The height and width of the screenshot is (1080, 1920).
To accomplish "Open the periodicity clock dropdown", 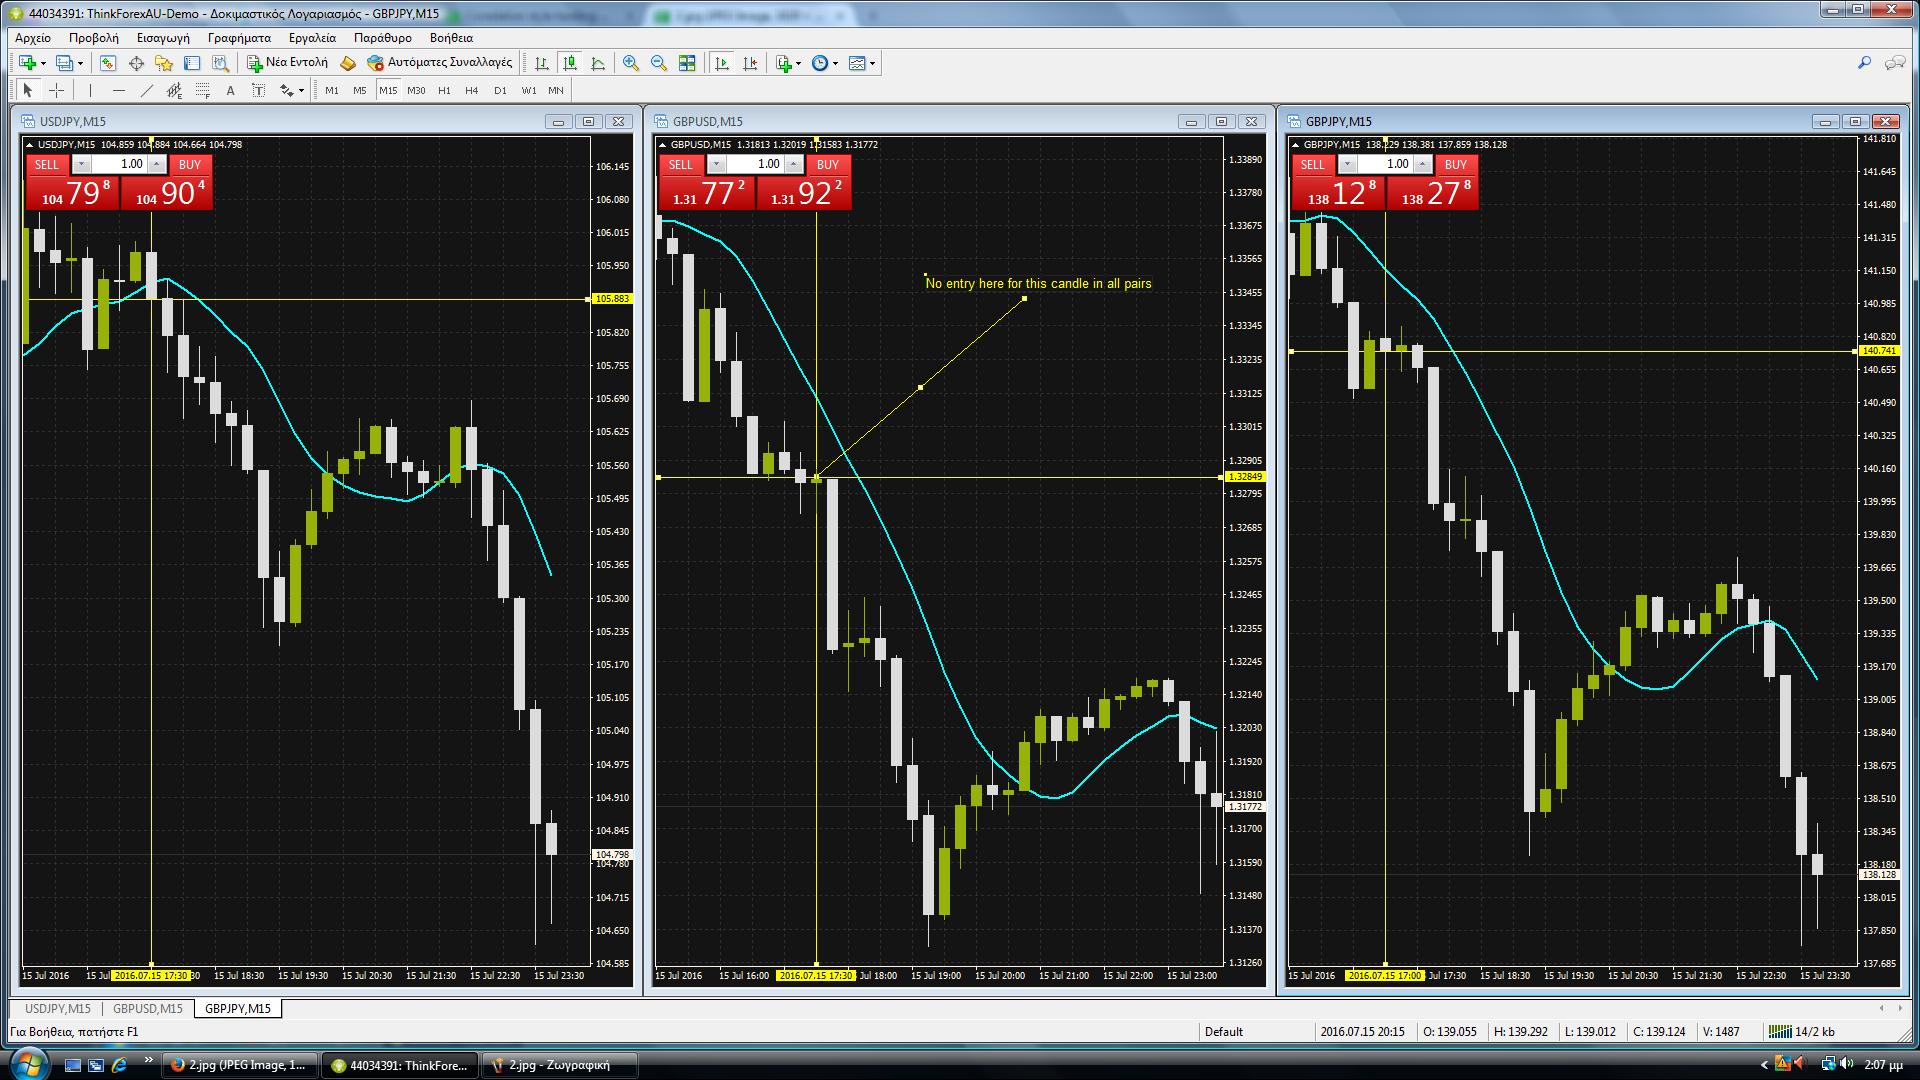I will click(825, 63).
